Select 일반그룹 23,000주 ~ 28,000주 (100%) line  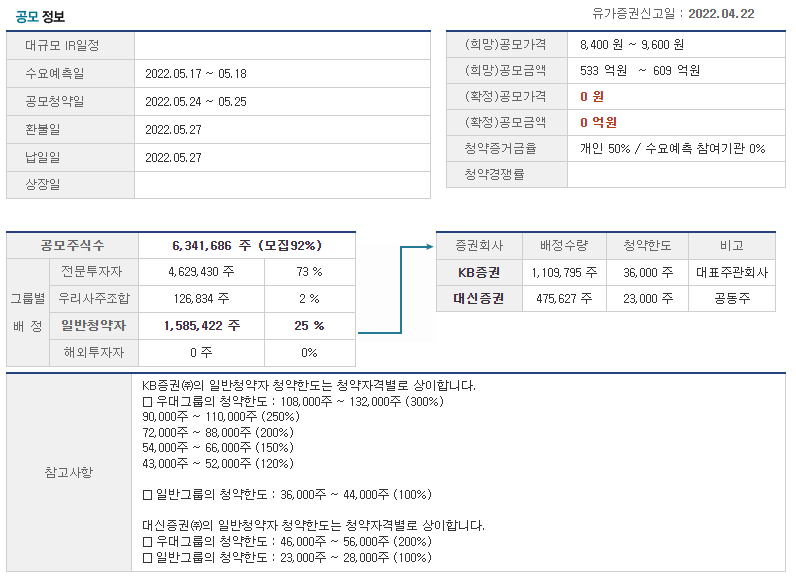pos(287,558)
